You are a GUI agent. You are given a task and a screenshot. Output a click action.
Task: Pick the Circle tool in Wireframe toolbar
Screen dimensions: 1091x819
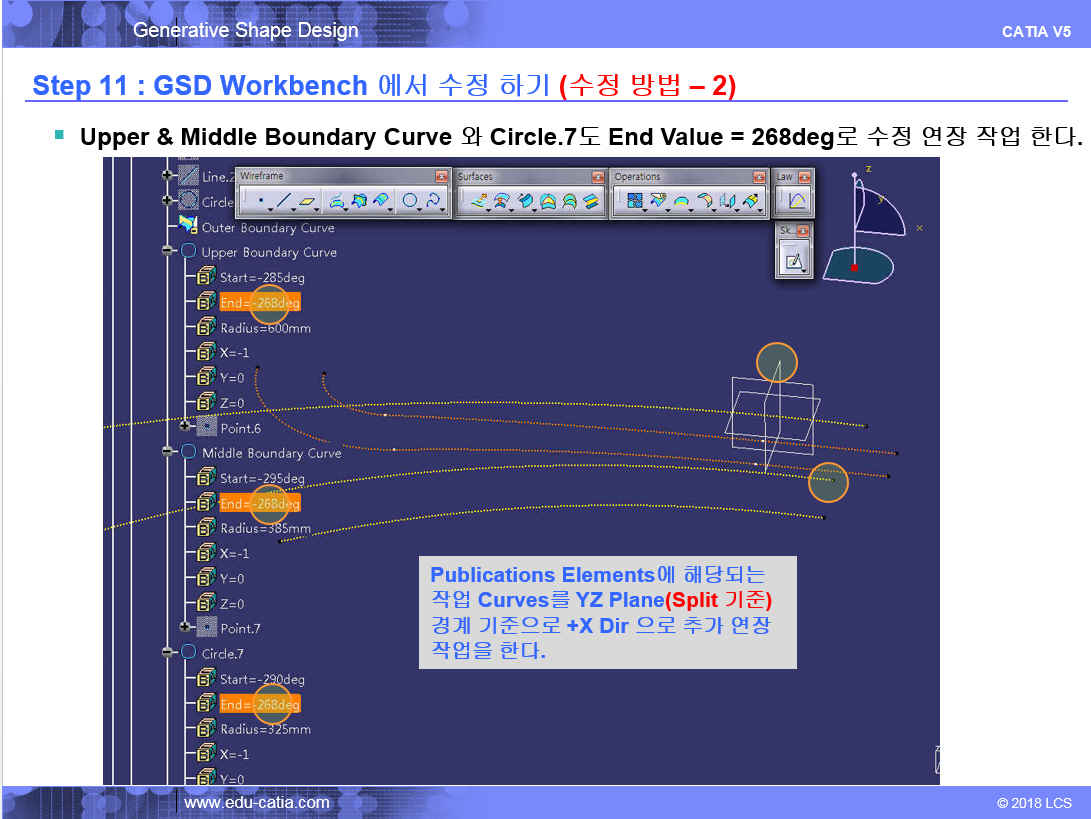[409, 201]
